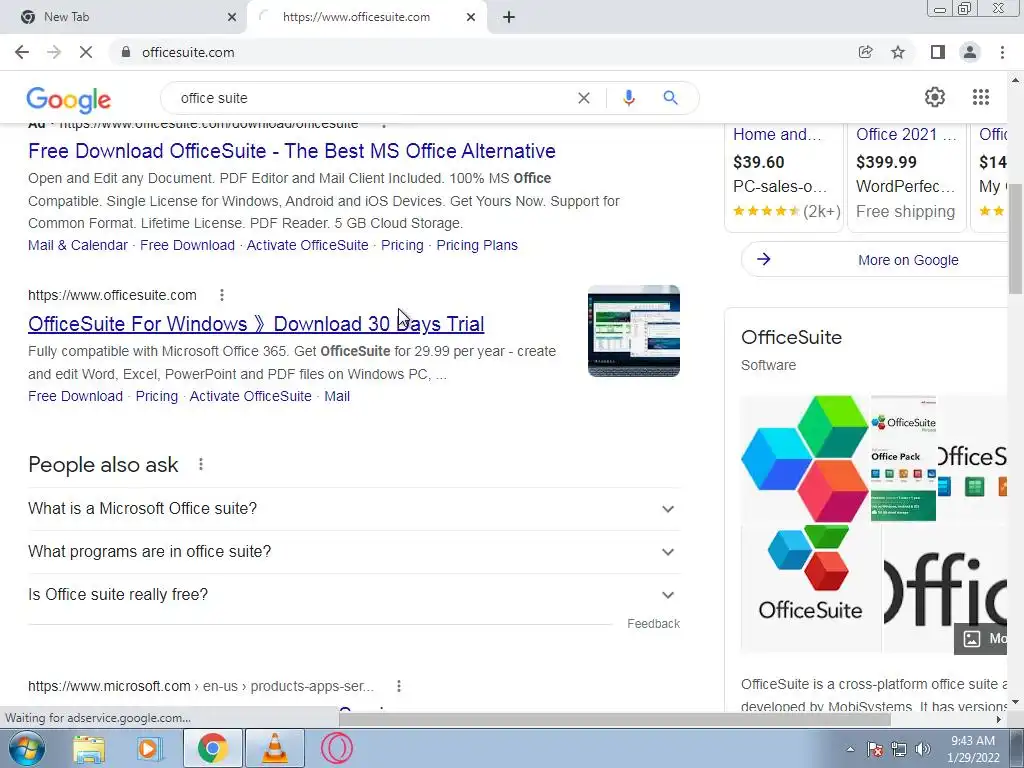Open the Opera browser from taskbar
The image size is (1024, 768).
coord(337,748)
